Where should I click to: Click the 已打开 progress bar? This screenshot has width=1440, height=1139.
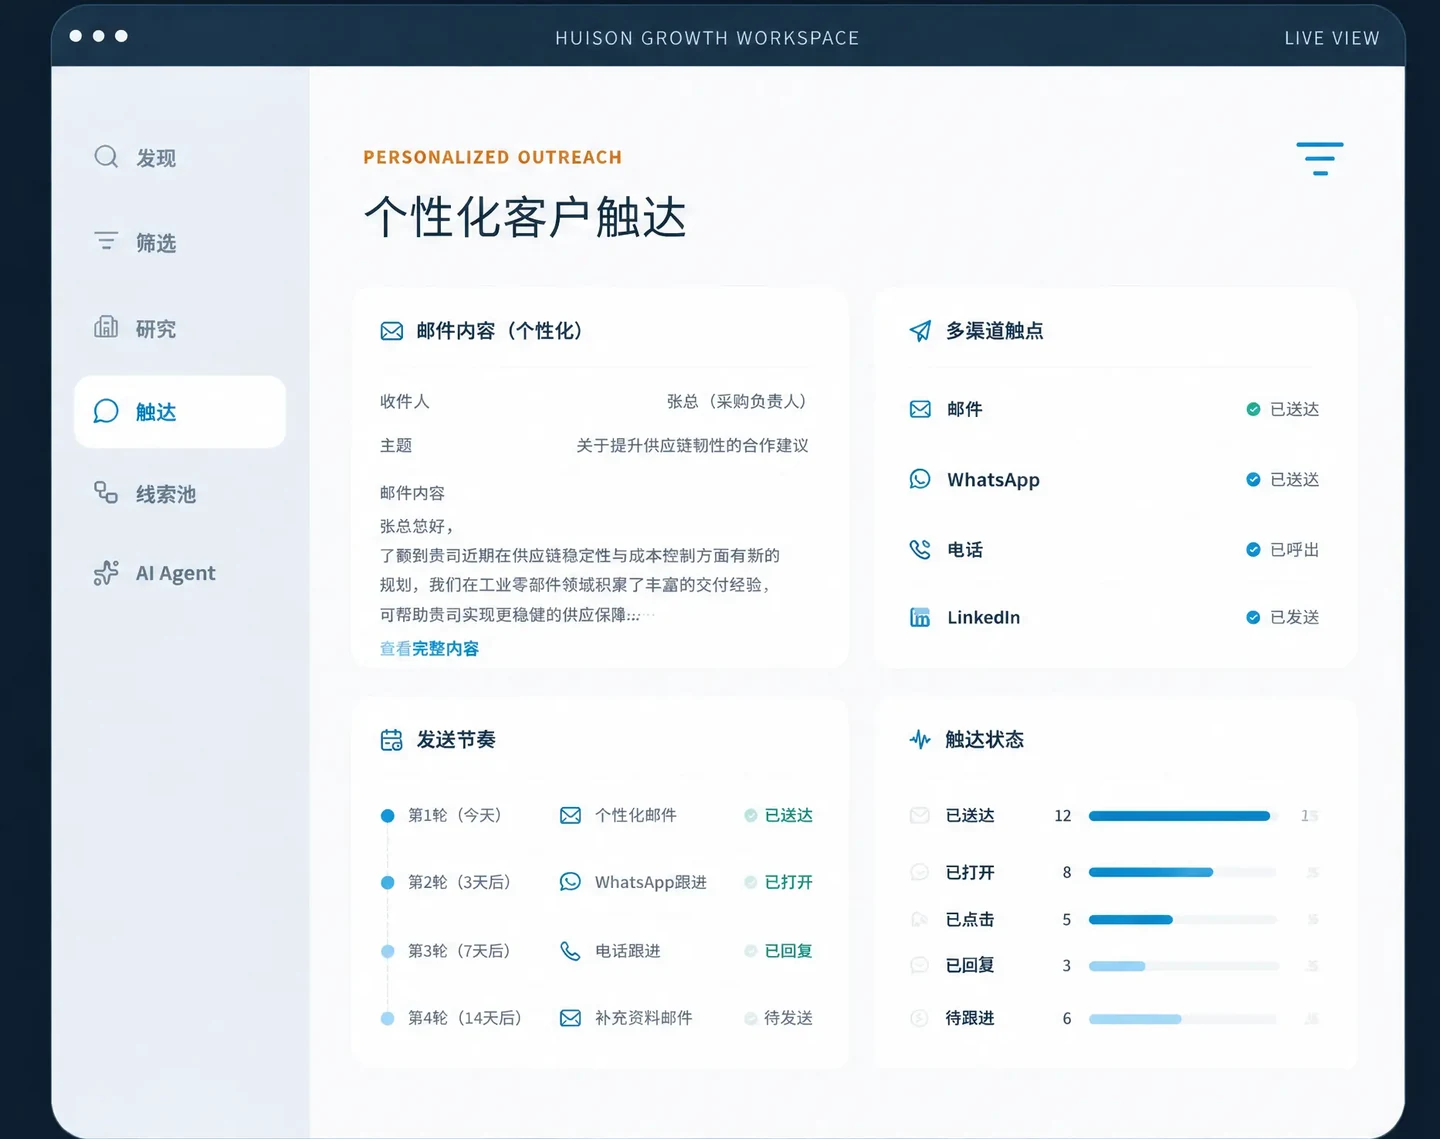[x=1183, y=872]
